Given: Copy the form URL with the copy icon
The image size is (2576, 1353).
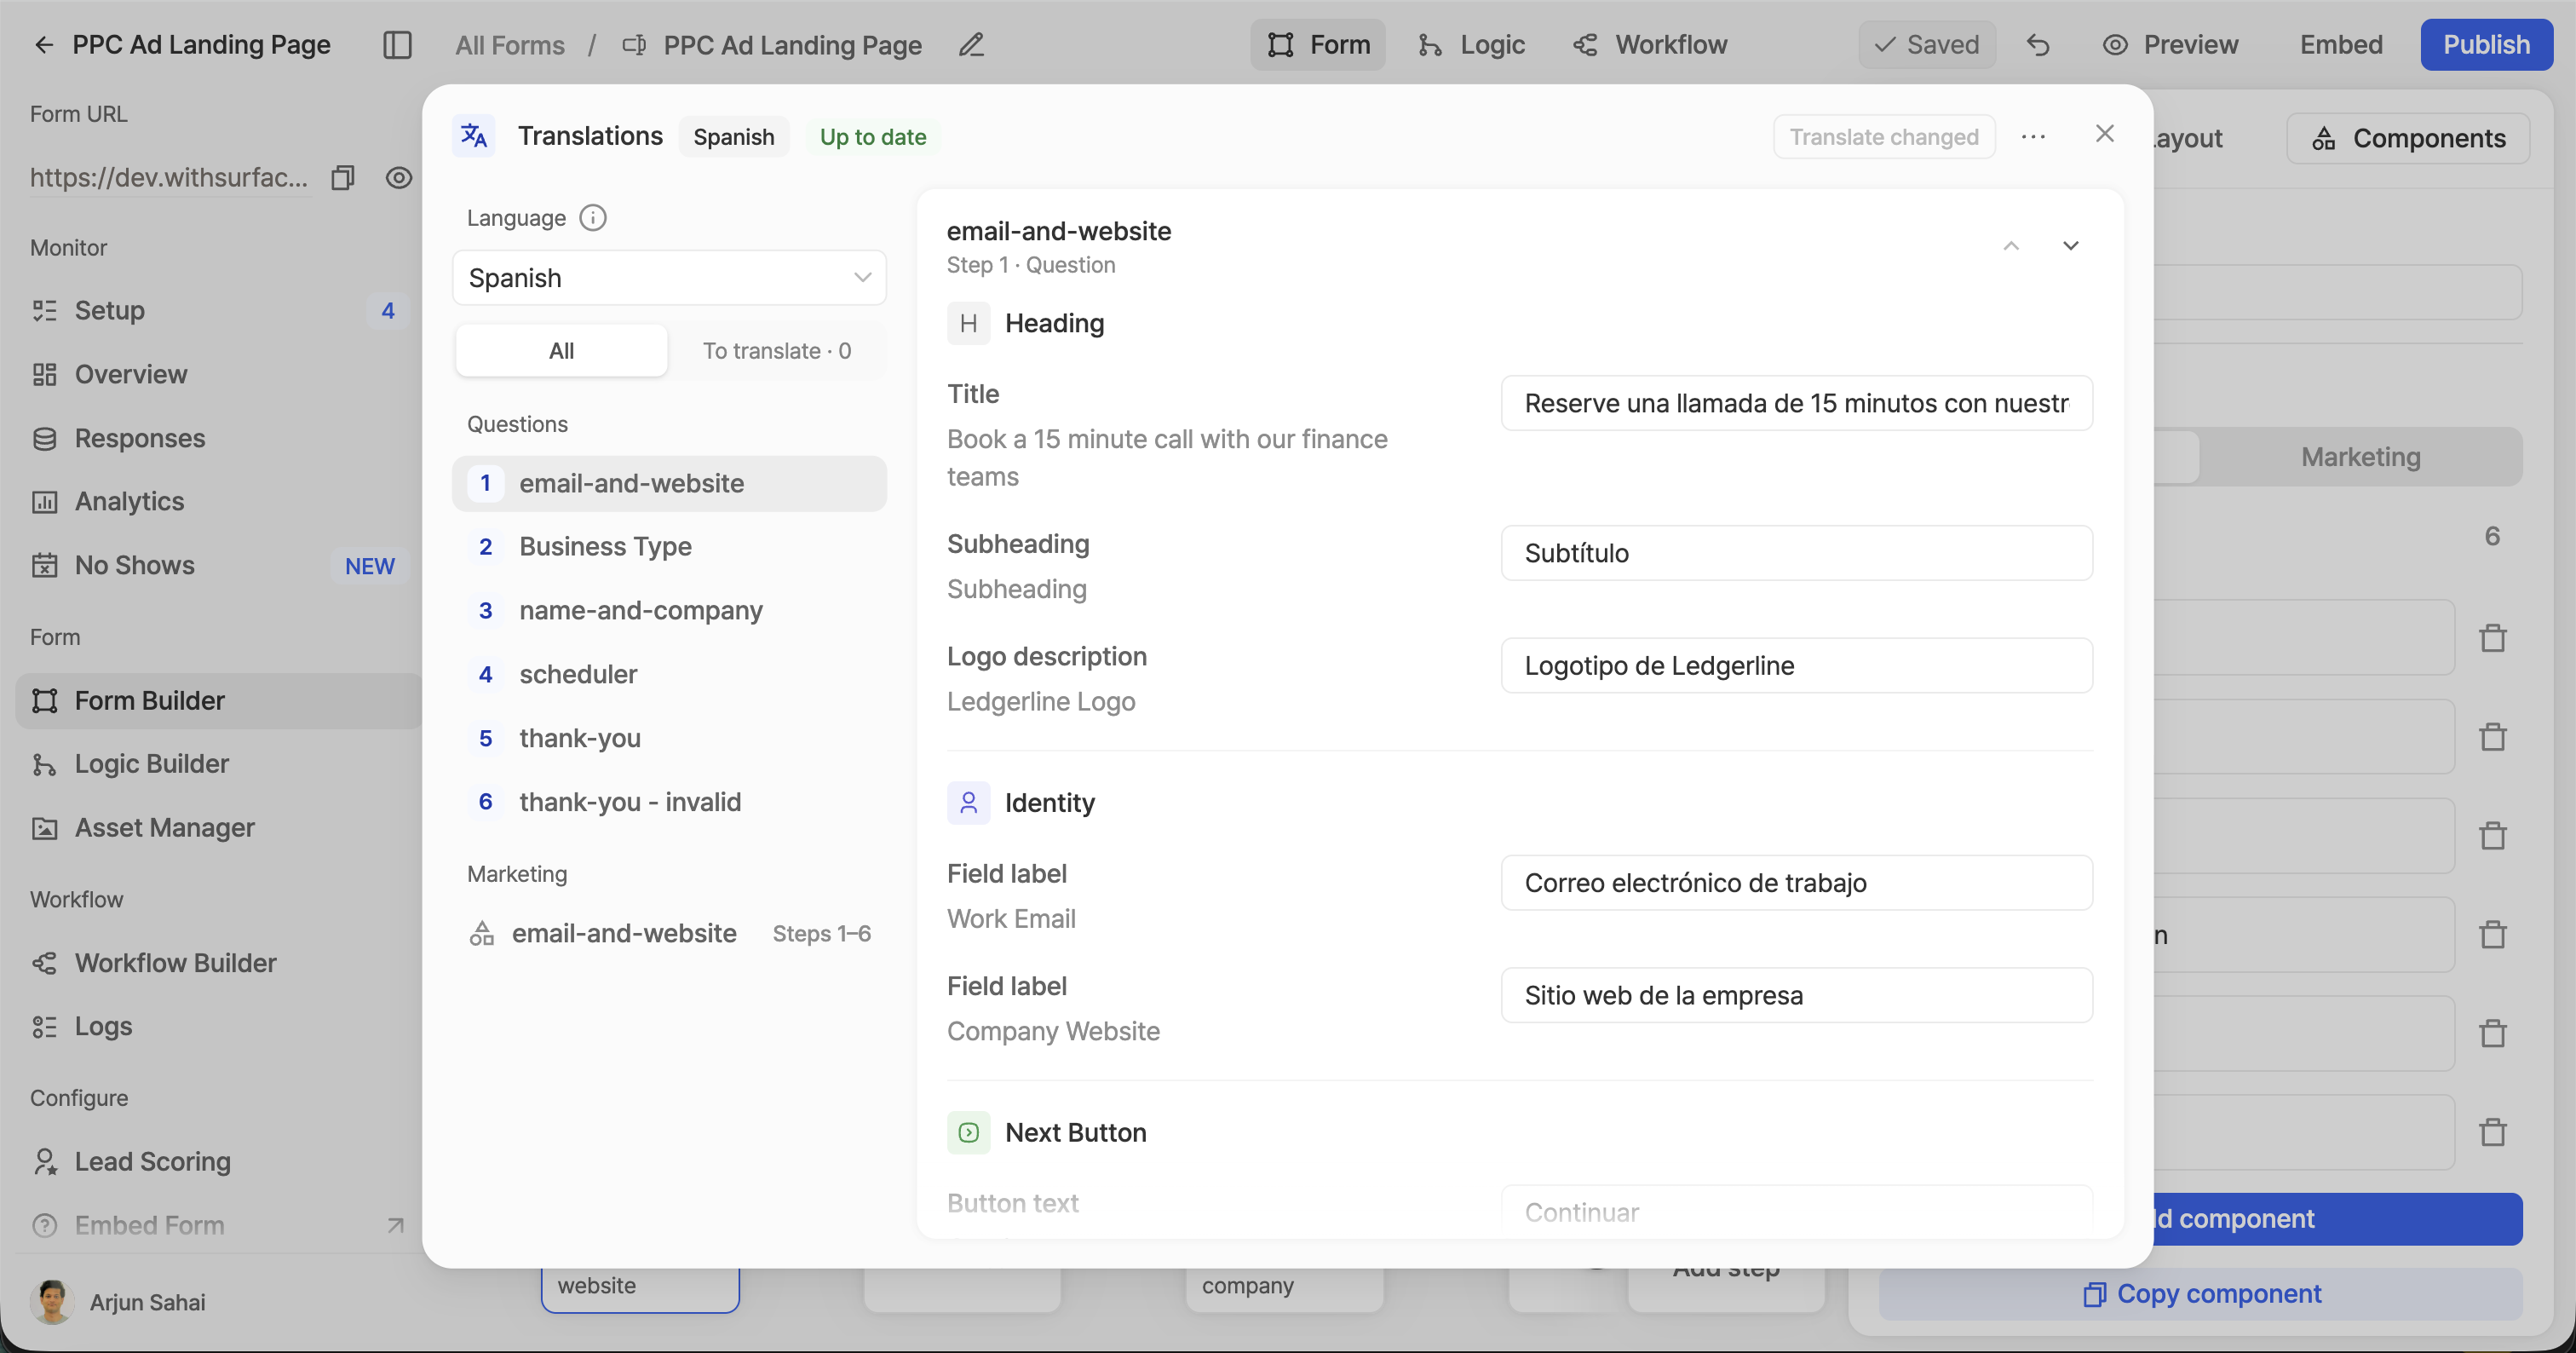Looking at the screenshot, I should pyautogui.click(x=343, y=178).
